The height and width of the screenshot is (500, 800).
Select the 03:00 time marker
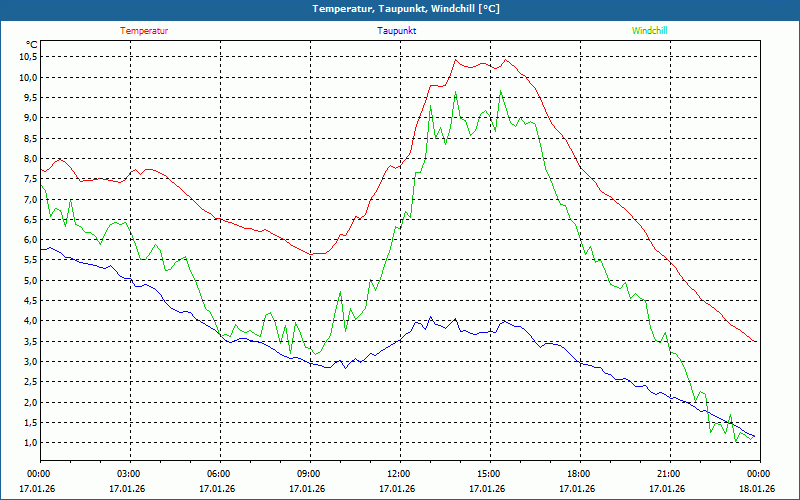pos(128,474)
